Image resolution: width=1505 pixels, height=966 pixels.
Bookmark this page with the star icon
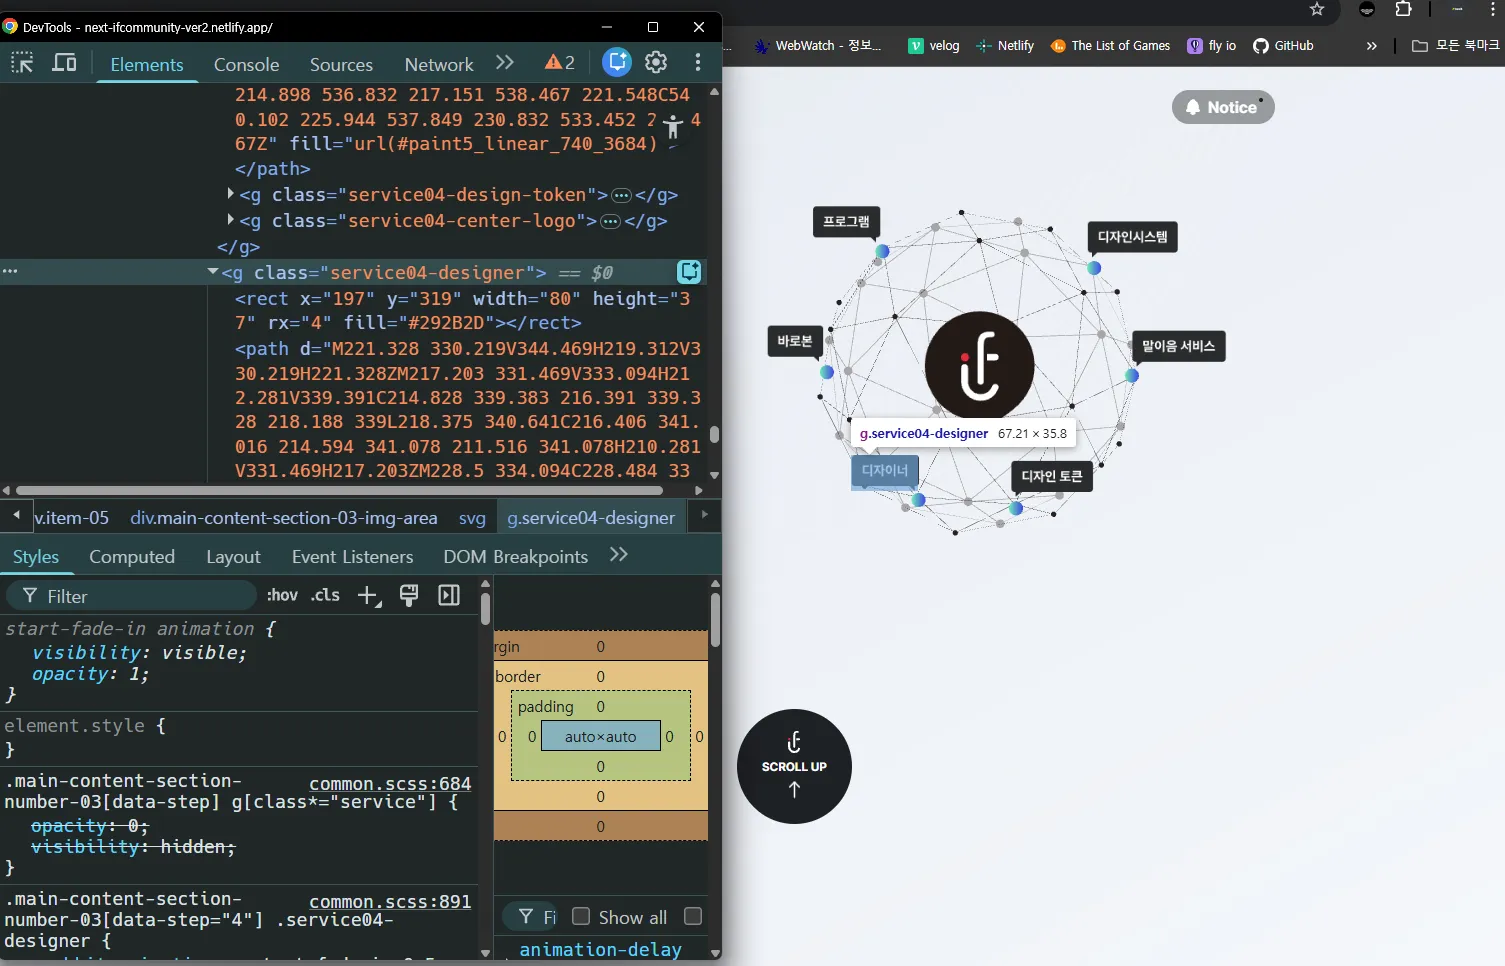pos(1317,9)
